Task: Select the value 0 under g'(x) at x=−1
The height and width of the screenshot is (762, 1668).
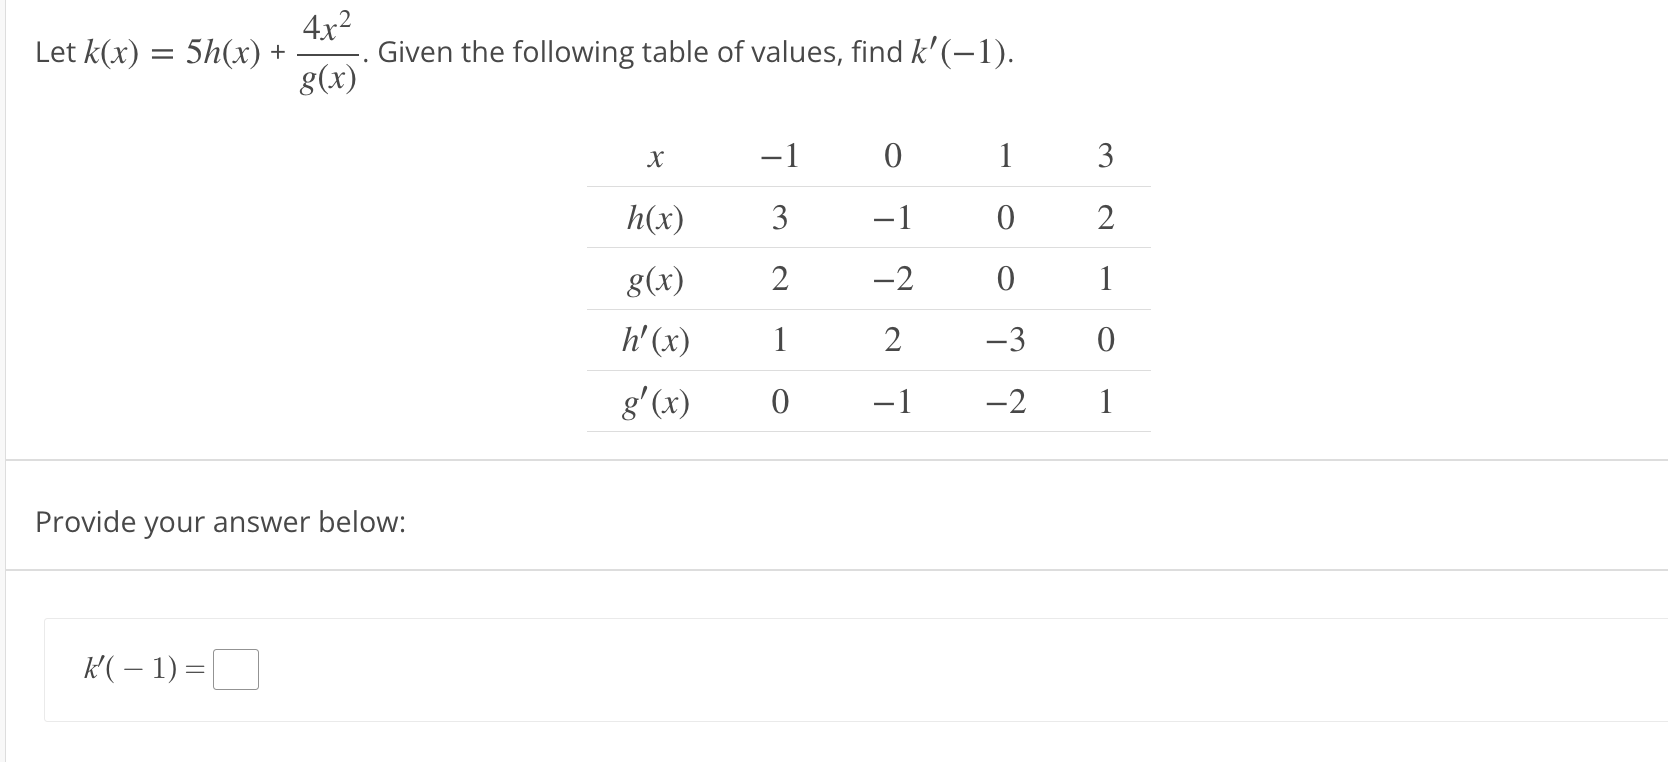Action: [780, 402]
